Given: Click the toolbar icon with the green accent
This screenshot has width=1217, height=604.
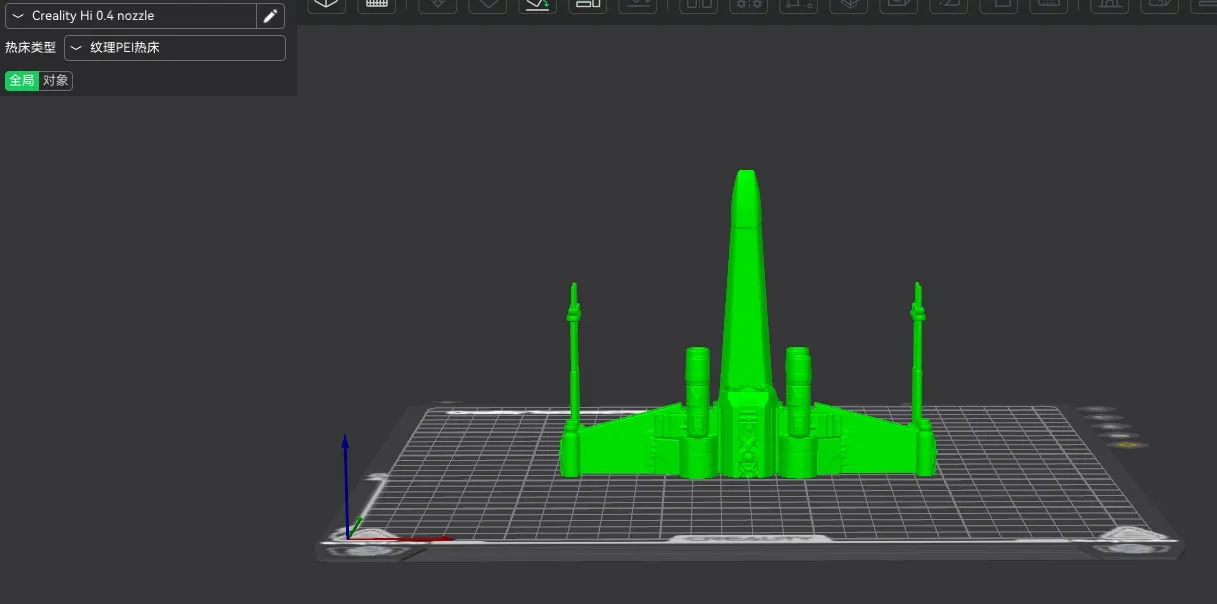Looking at the screenshot, I should (538, 4).
